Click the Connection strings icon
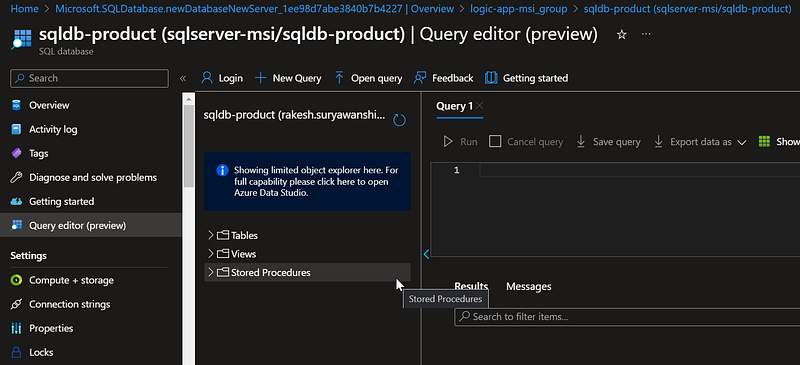800x365 pixels. click(x=17, y=304)
